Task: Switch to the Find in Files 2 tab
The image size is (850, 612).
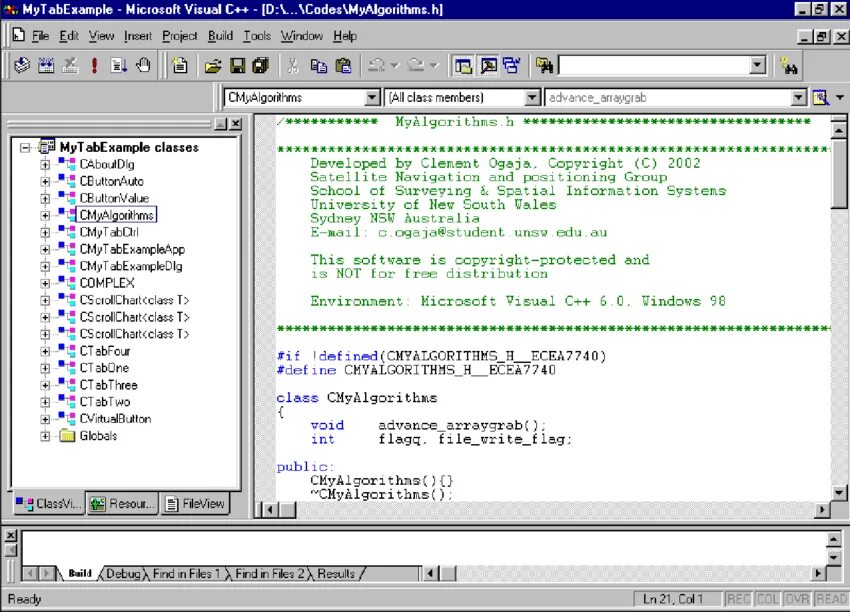Action: tap(269, 574)
